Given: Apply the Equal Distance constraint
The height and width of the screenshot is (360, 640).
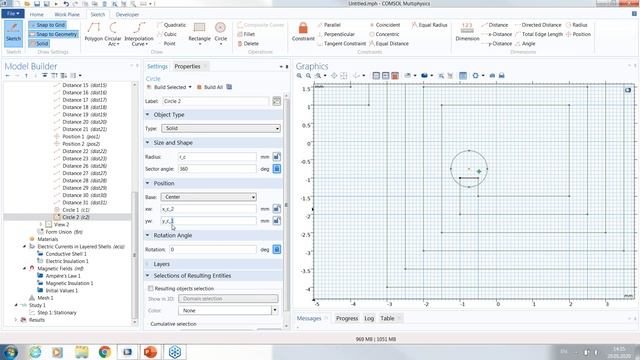Looking at the screenshot, I should (389, 44).
